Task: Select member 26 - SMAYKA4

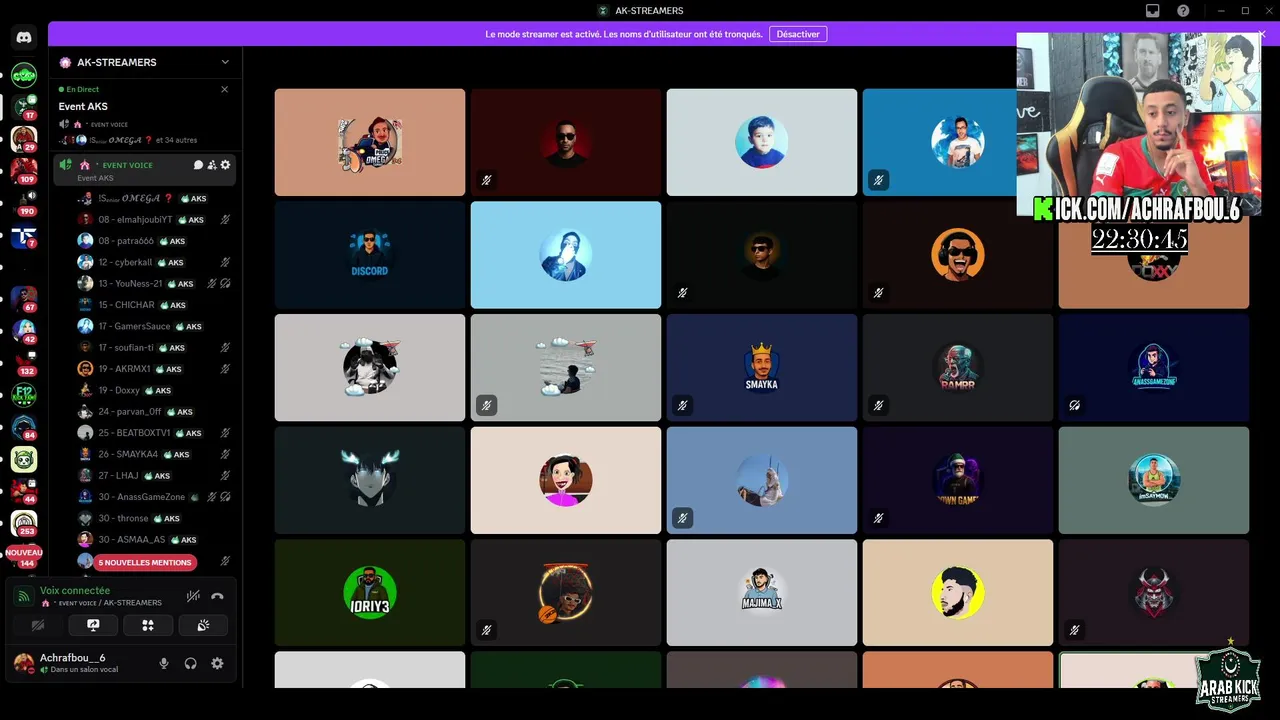Action: point(154,454)
